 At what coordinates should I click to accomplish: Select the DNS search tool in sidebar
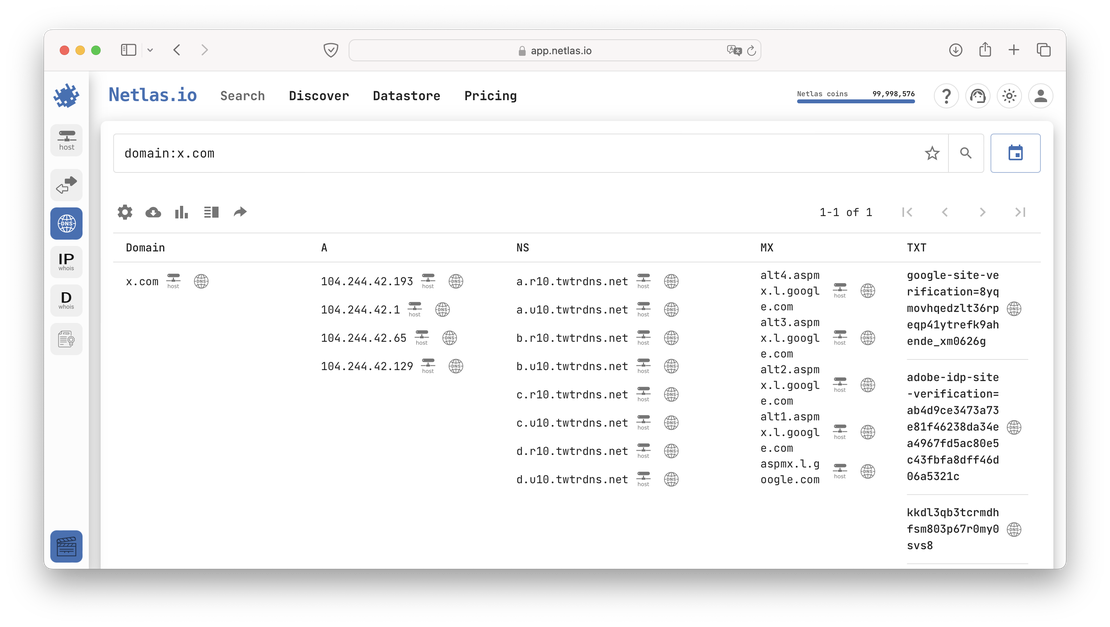point(66,223)
